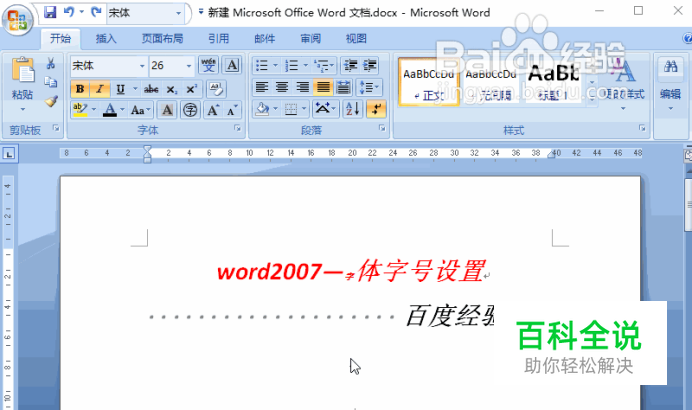This screenshot has width=692, height=410.
Task: Apply distributed alignment
Action: (x=343, y=87)
